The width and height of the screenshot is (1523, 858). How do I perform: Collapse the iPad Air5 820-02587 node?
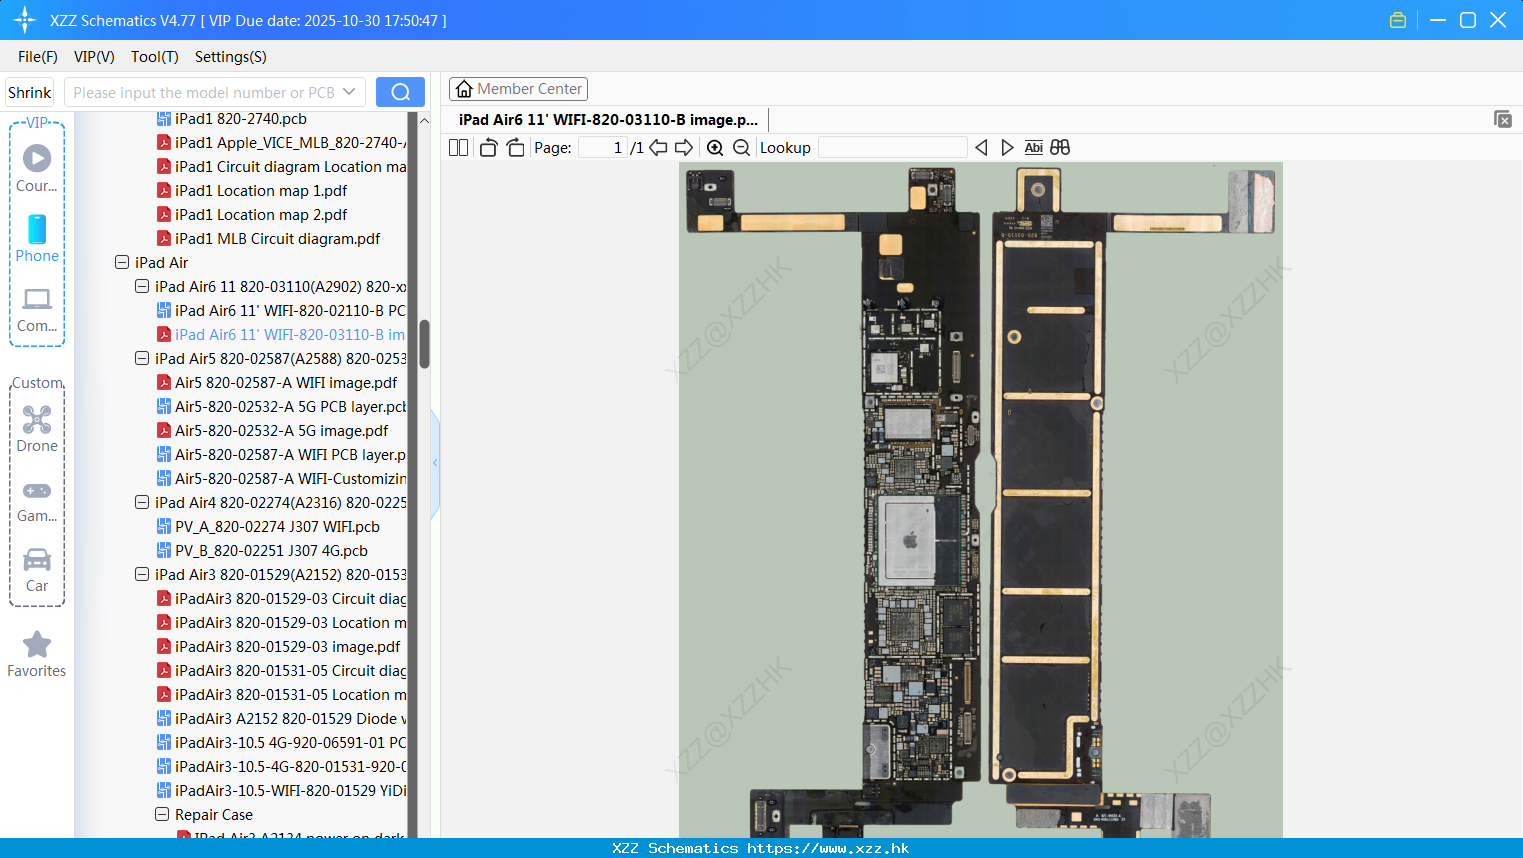coord(142,359)
